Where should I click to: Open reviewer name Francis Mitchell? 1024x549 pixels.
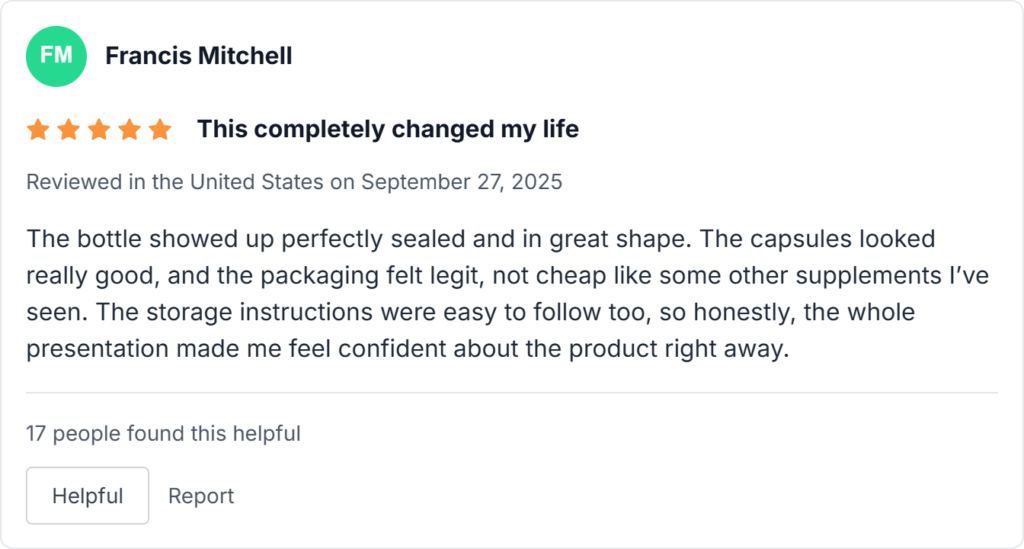pyautogui.click(x=199, y=56)
